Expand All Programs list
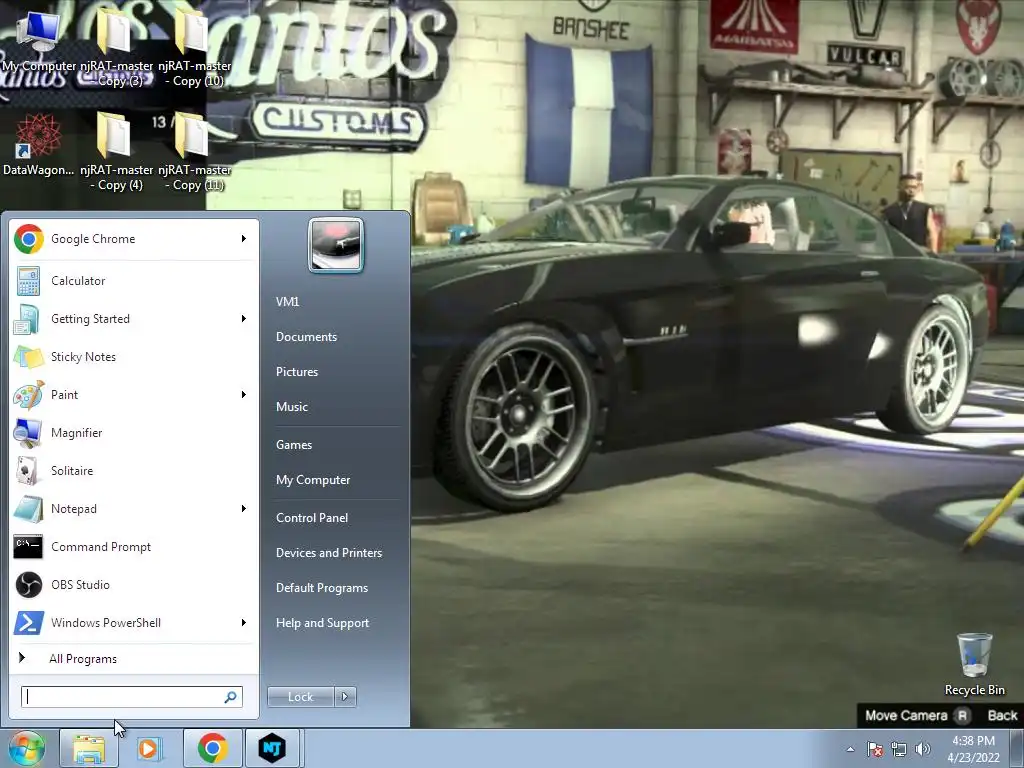 pos(132,659)
